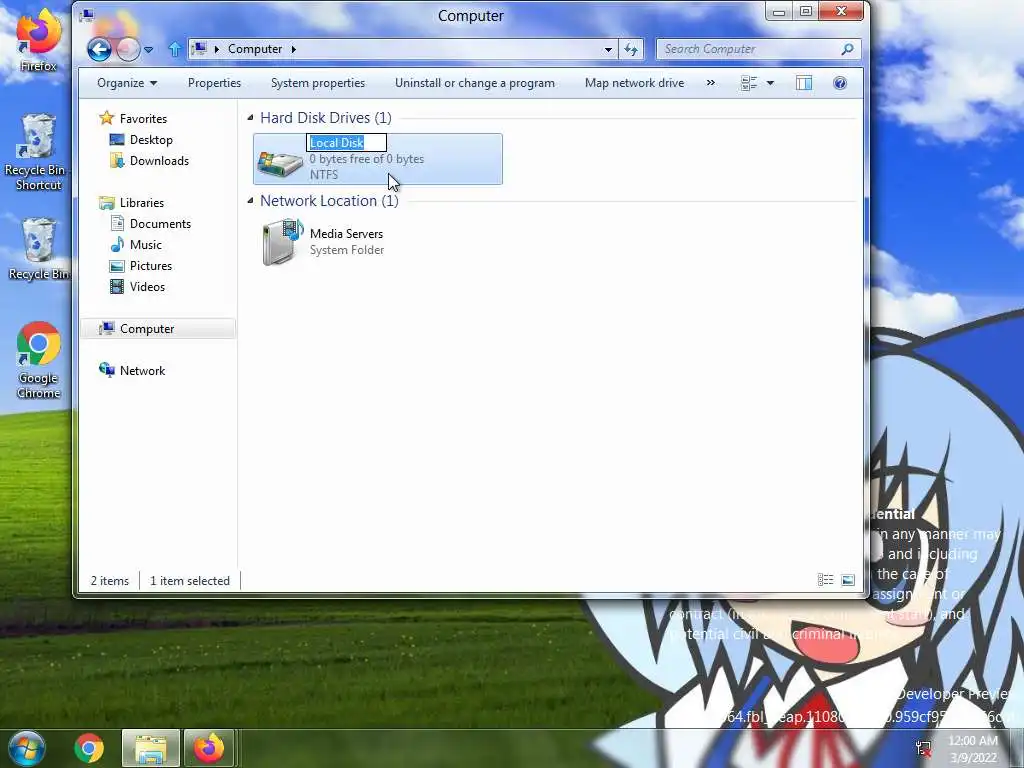Open the view options dropdown arrow

[x=770, y=83]
